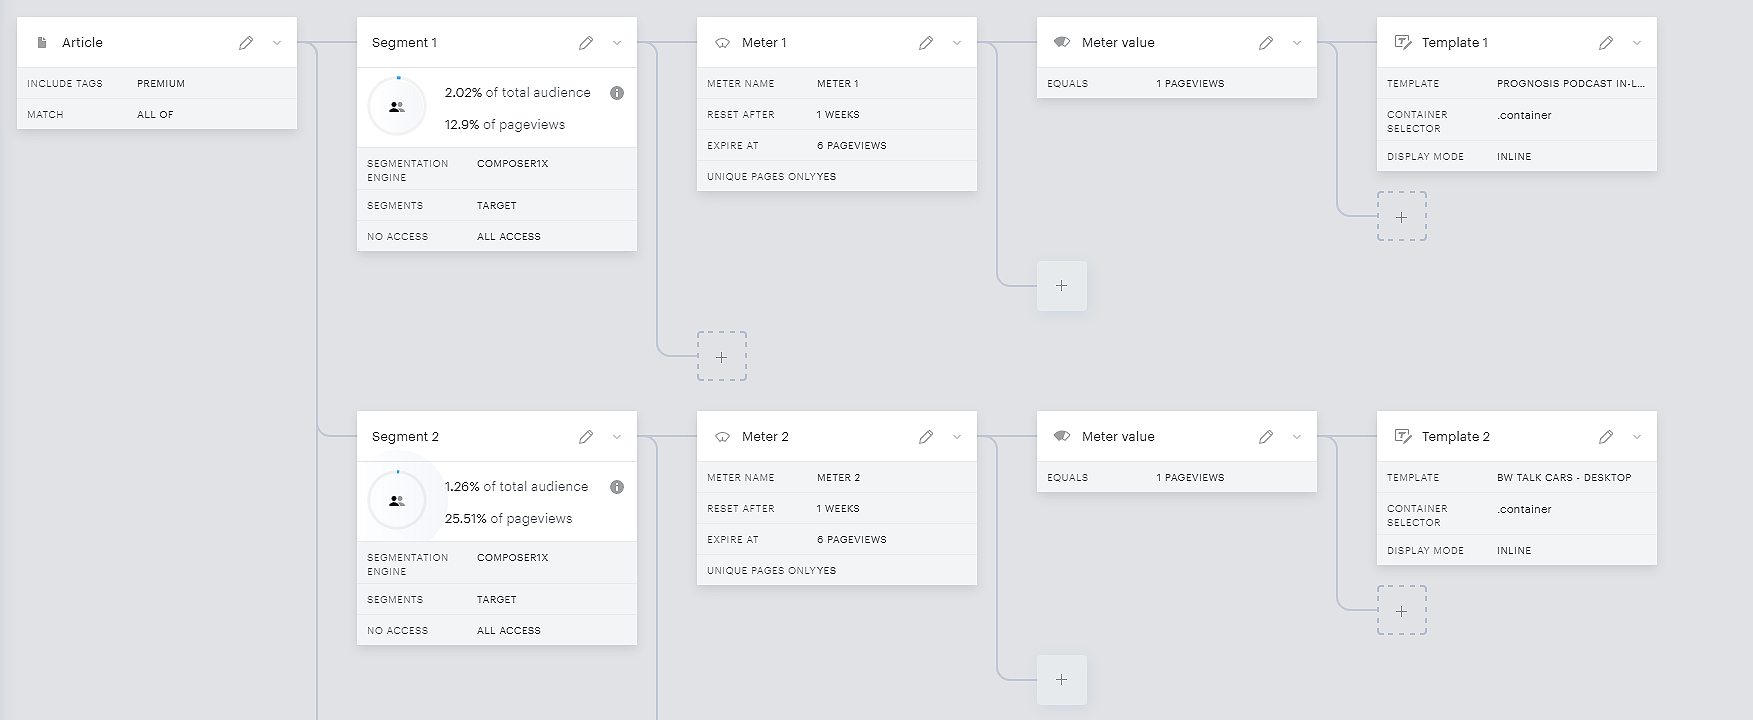This screenshot has height=720, width=1753.
Task: Click the Template 1 pencil edit icon
Action: [1606, 43]
